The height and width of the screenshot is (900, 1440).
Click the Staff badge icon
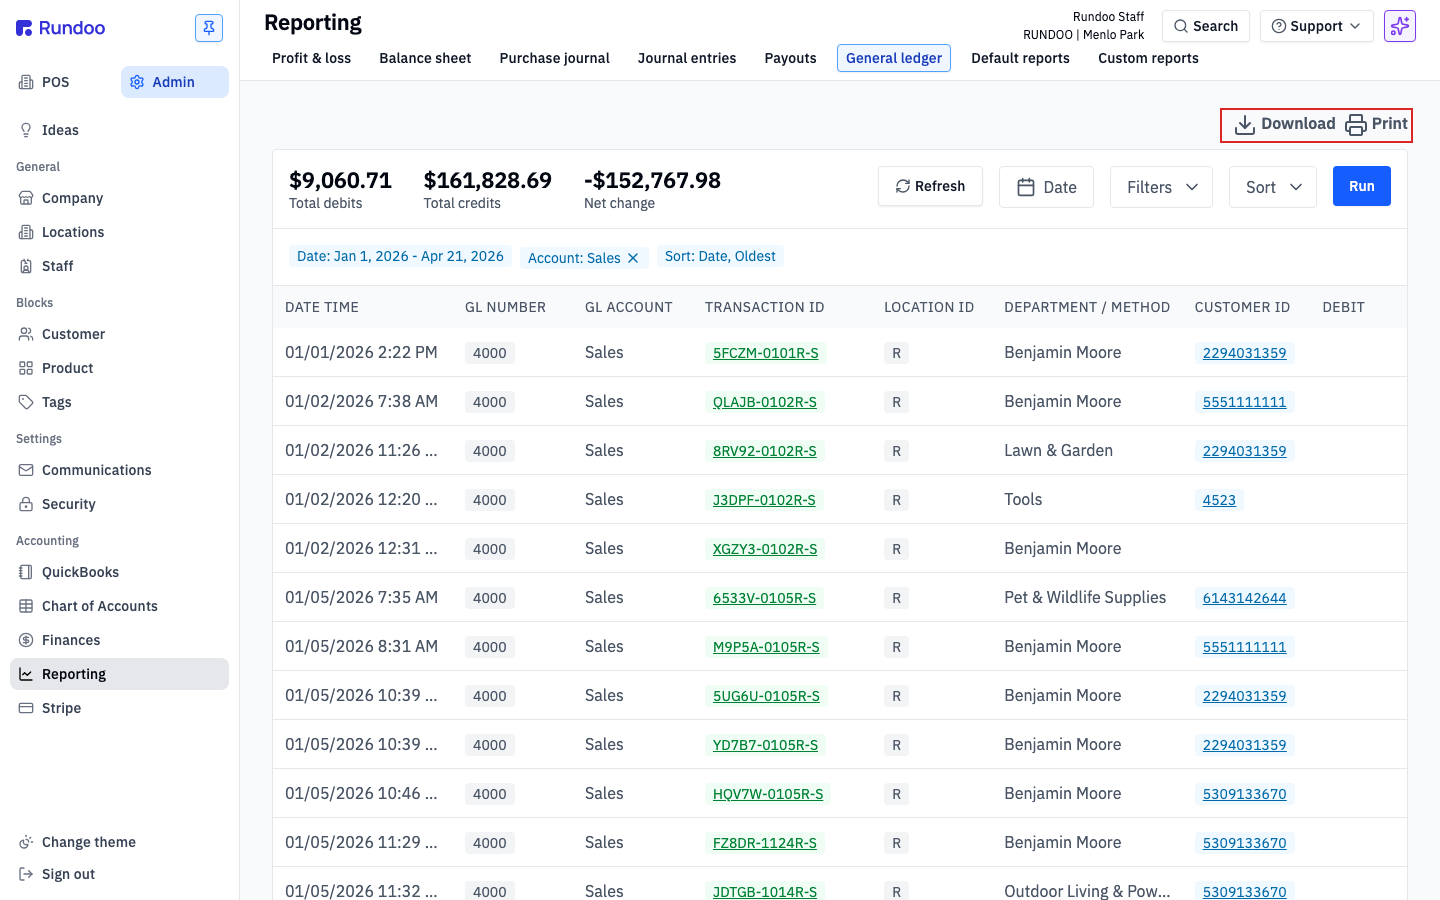pos(26,266)
